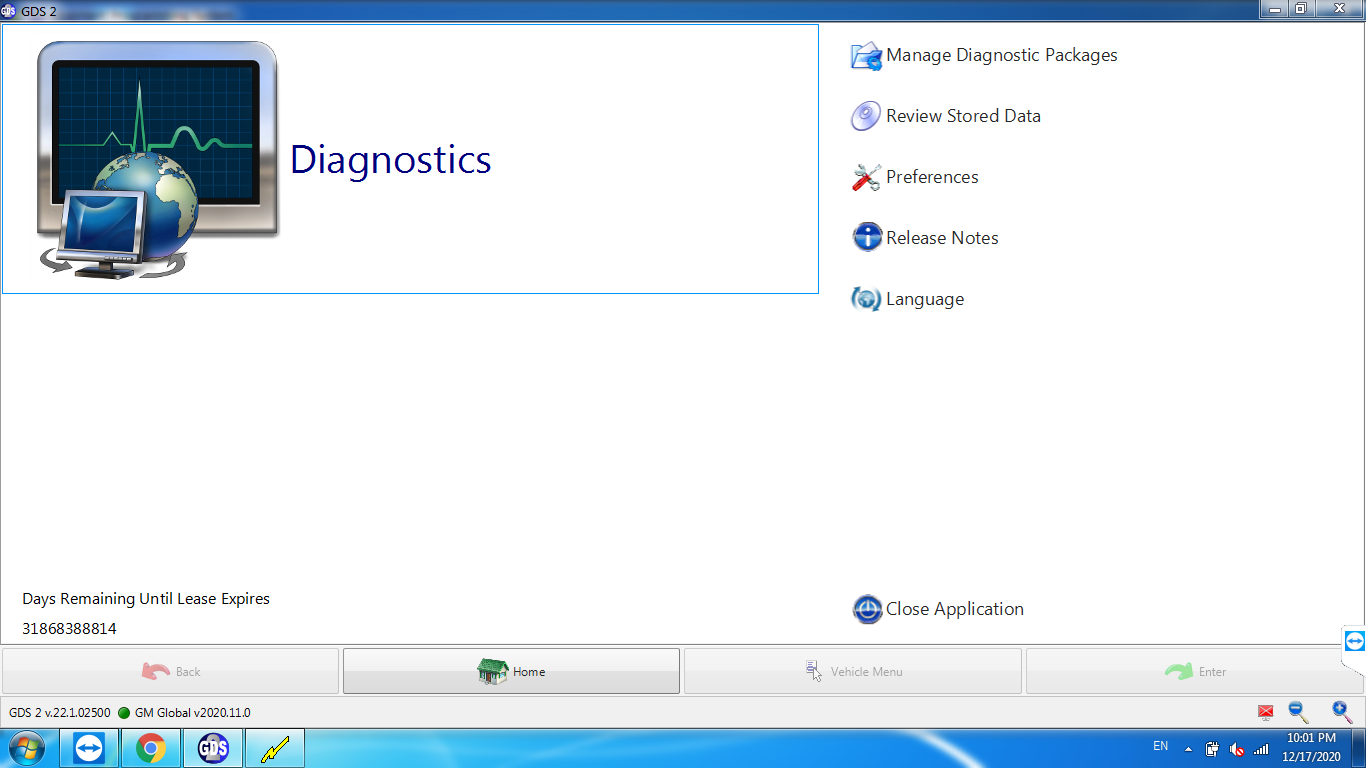This screenshot has width=1366, height=768.
Task: Select Close Application
Action: (955, 609)
